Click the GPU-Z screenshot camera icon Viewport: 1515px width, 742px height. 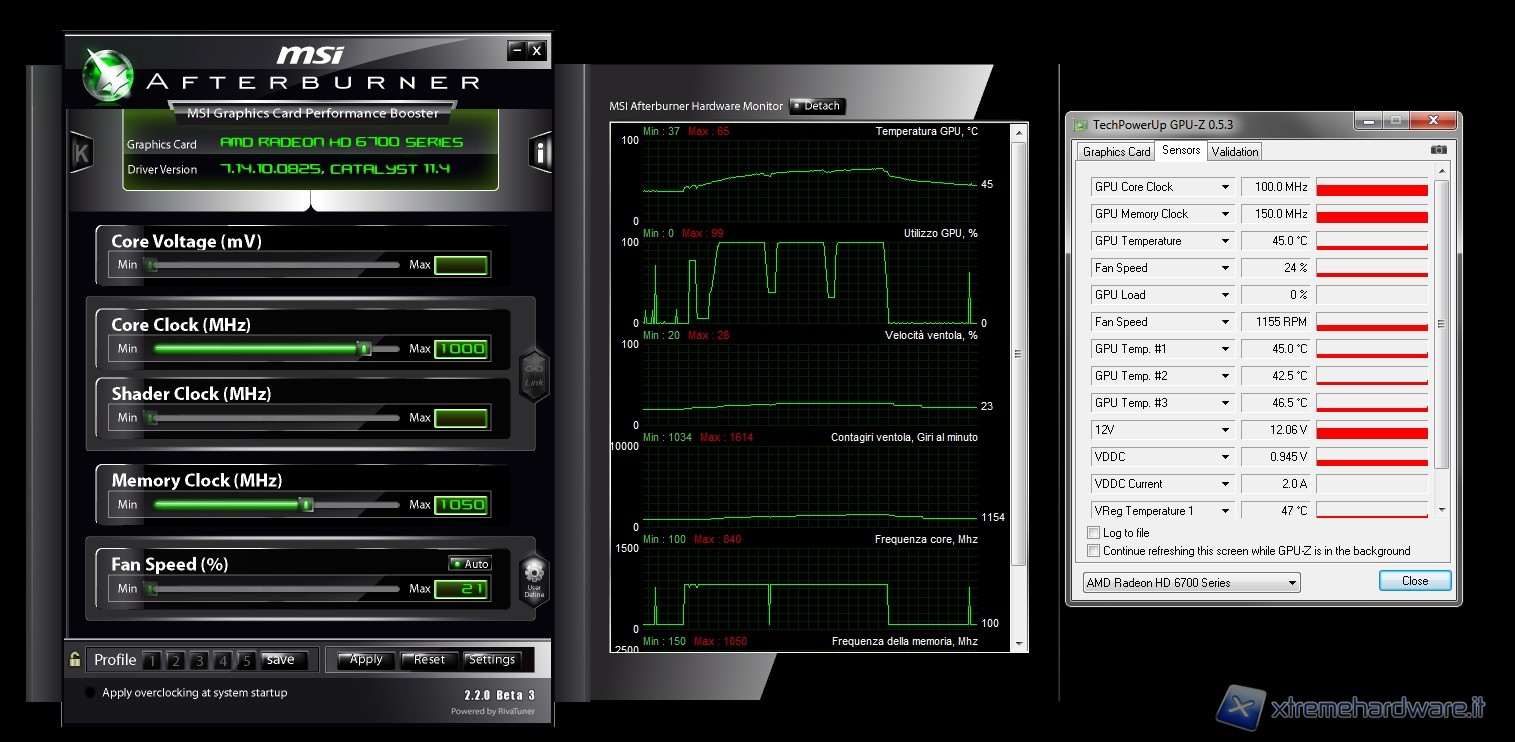pyautogui.click(x=1438, y=150)
